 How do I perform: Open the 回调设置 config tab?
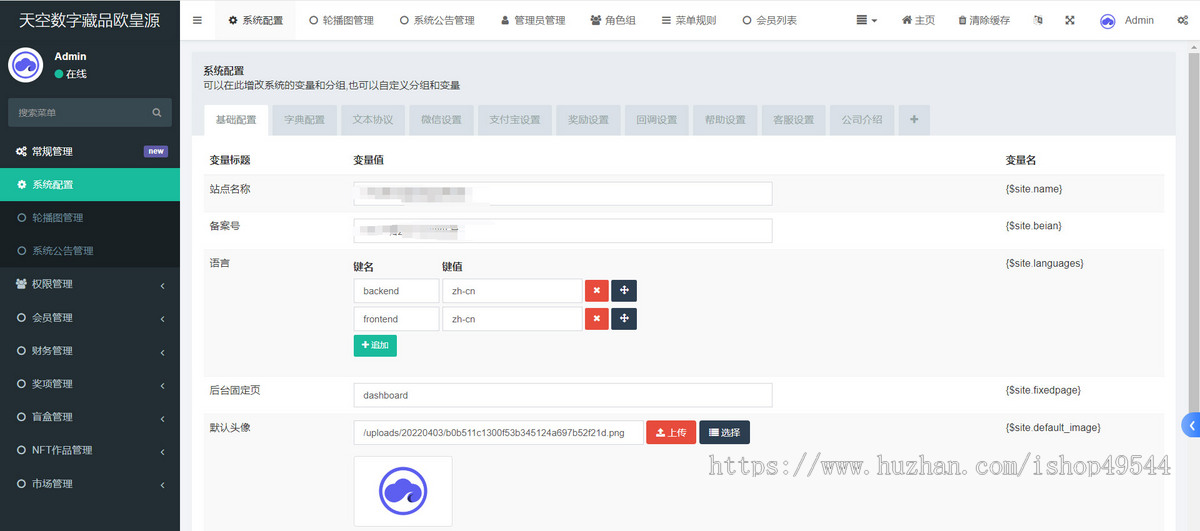click(x=656, y=119)
